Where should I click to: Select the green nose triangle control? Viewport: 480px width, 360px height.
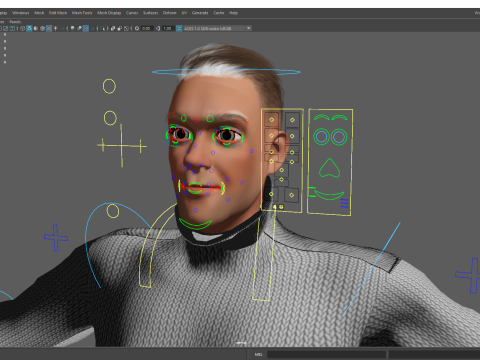point(329,168)
